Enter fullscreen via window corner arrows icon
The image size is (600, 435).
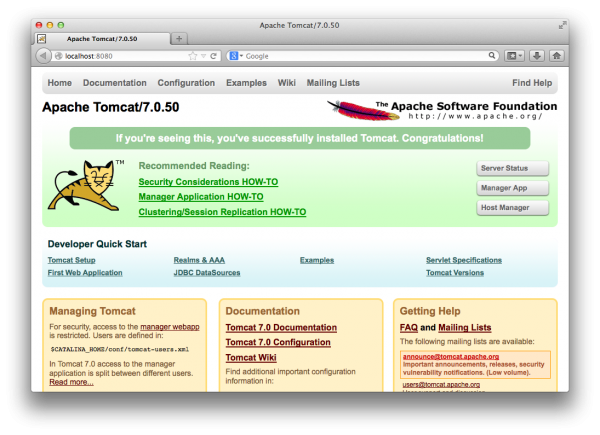point(562,25)
